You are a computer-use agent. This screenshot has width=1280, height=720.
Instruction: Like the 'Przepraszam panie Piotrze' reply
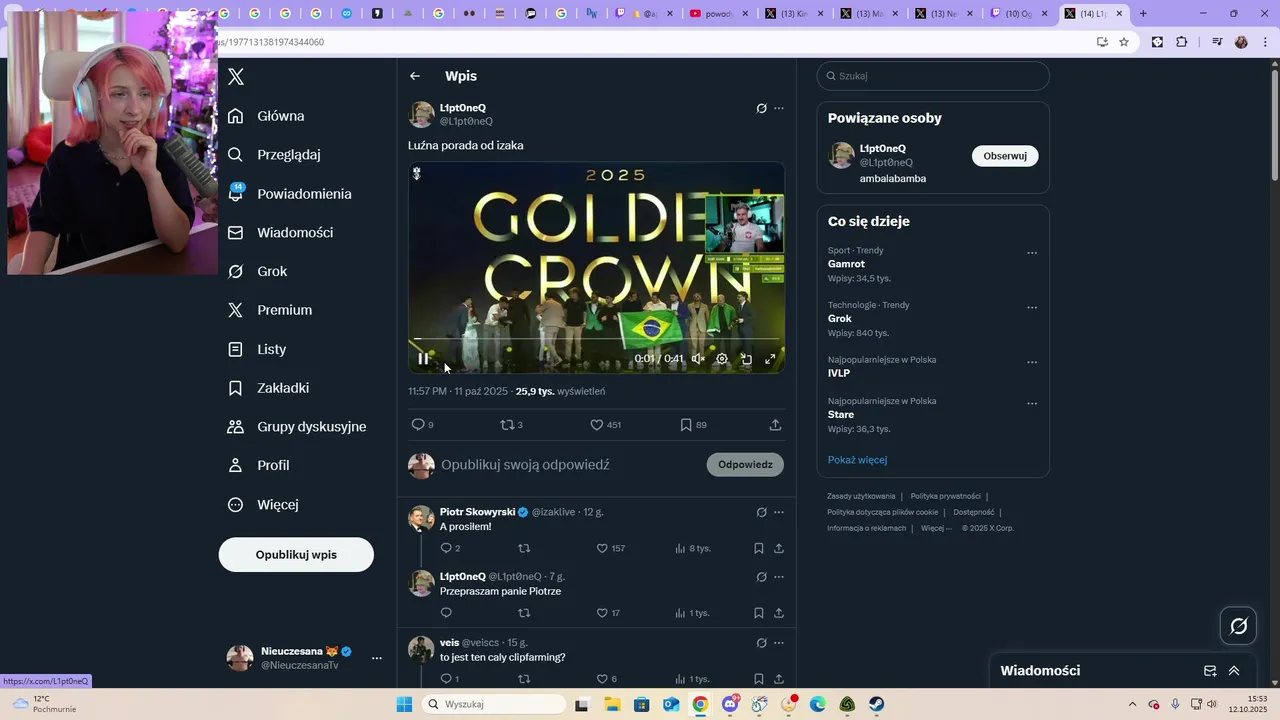pyautogui.click(x=607, y=613)
